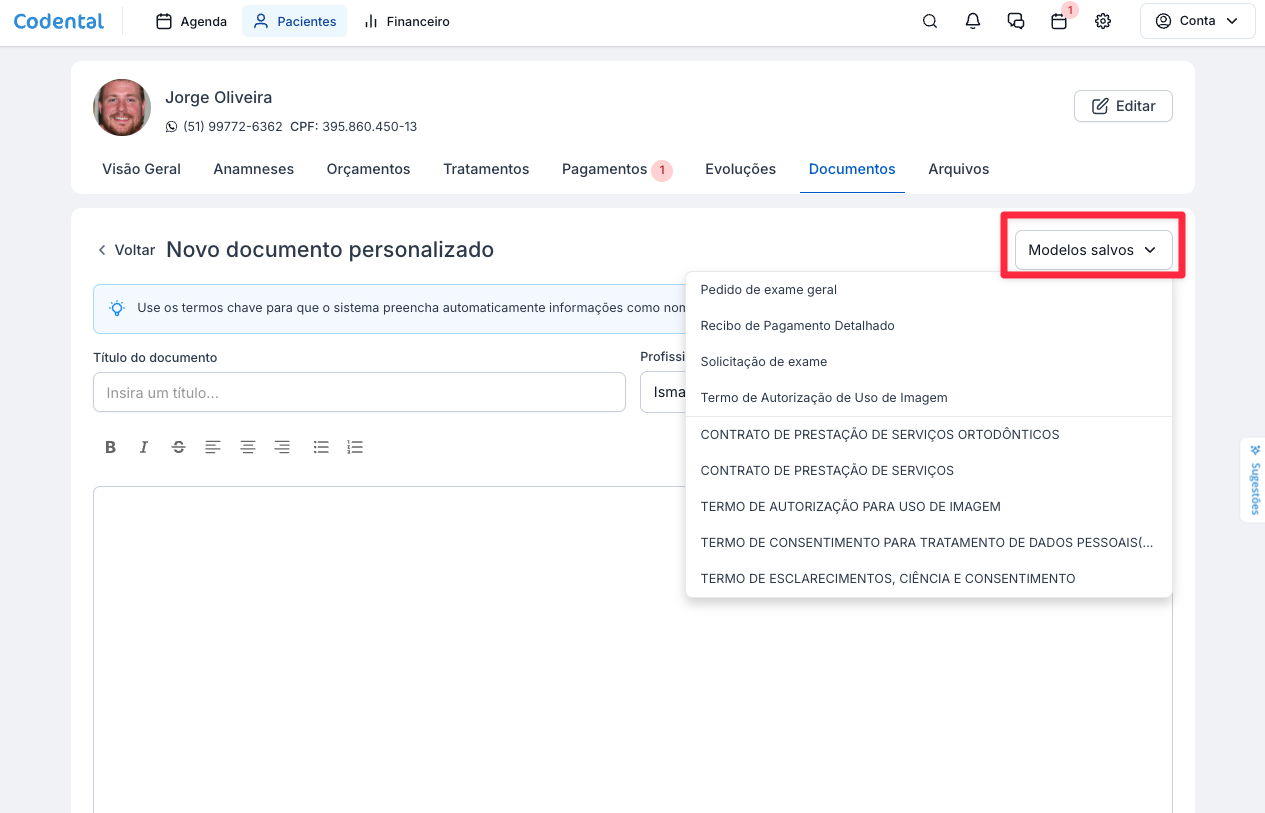Select Recibo de Pagamento Detalhado template
Image resolution: width=1265 pixels, height=813 pixels.
tap(797, 326)
